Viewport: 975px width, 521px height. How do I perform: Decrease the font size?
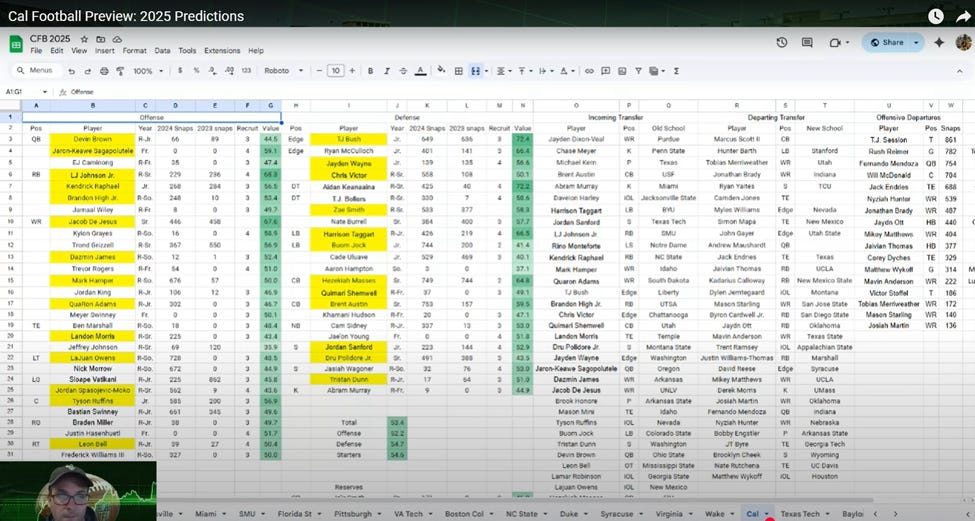319,71
